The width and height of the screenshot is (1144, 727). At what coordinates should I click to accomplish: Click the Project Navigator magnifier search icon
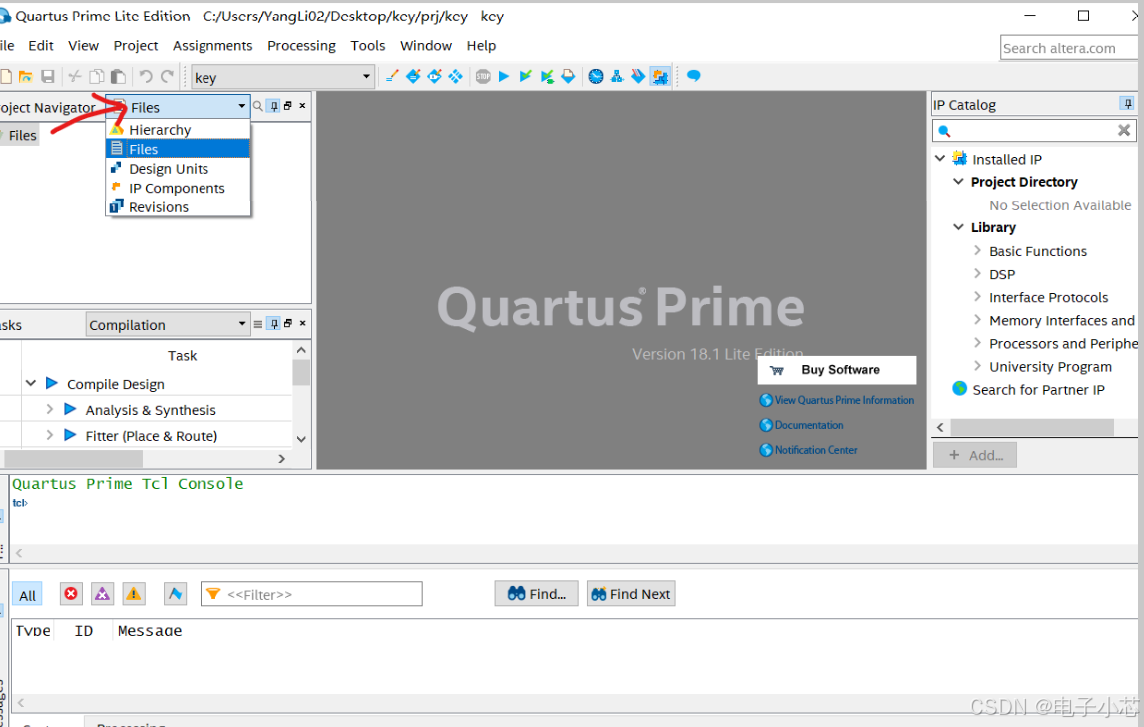[258, 106]
